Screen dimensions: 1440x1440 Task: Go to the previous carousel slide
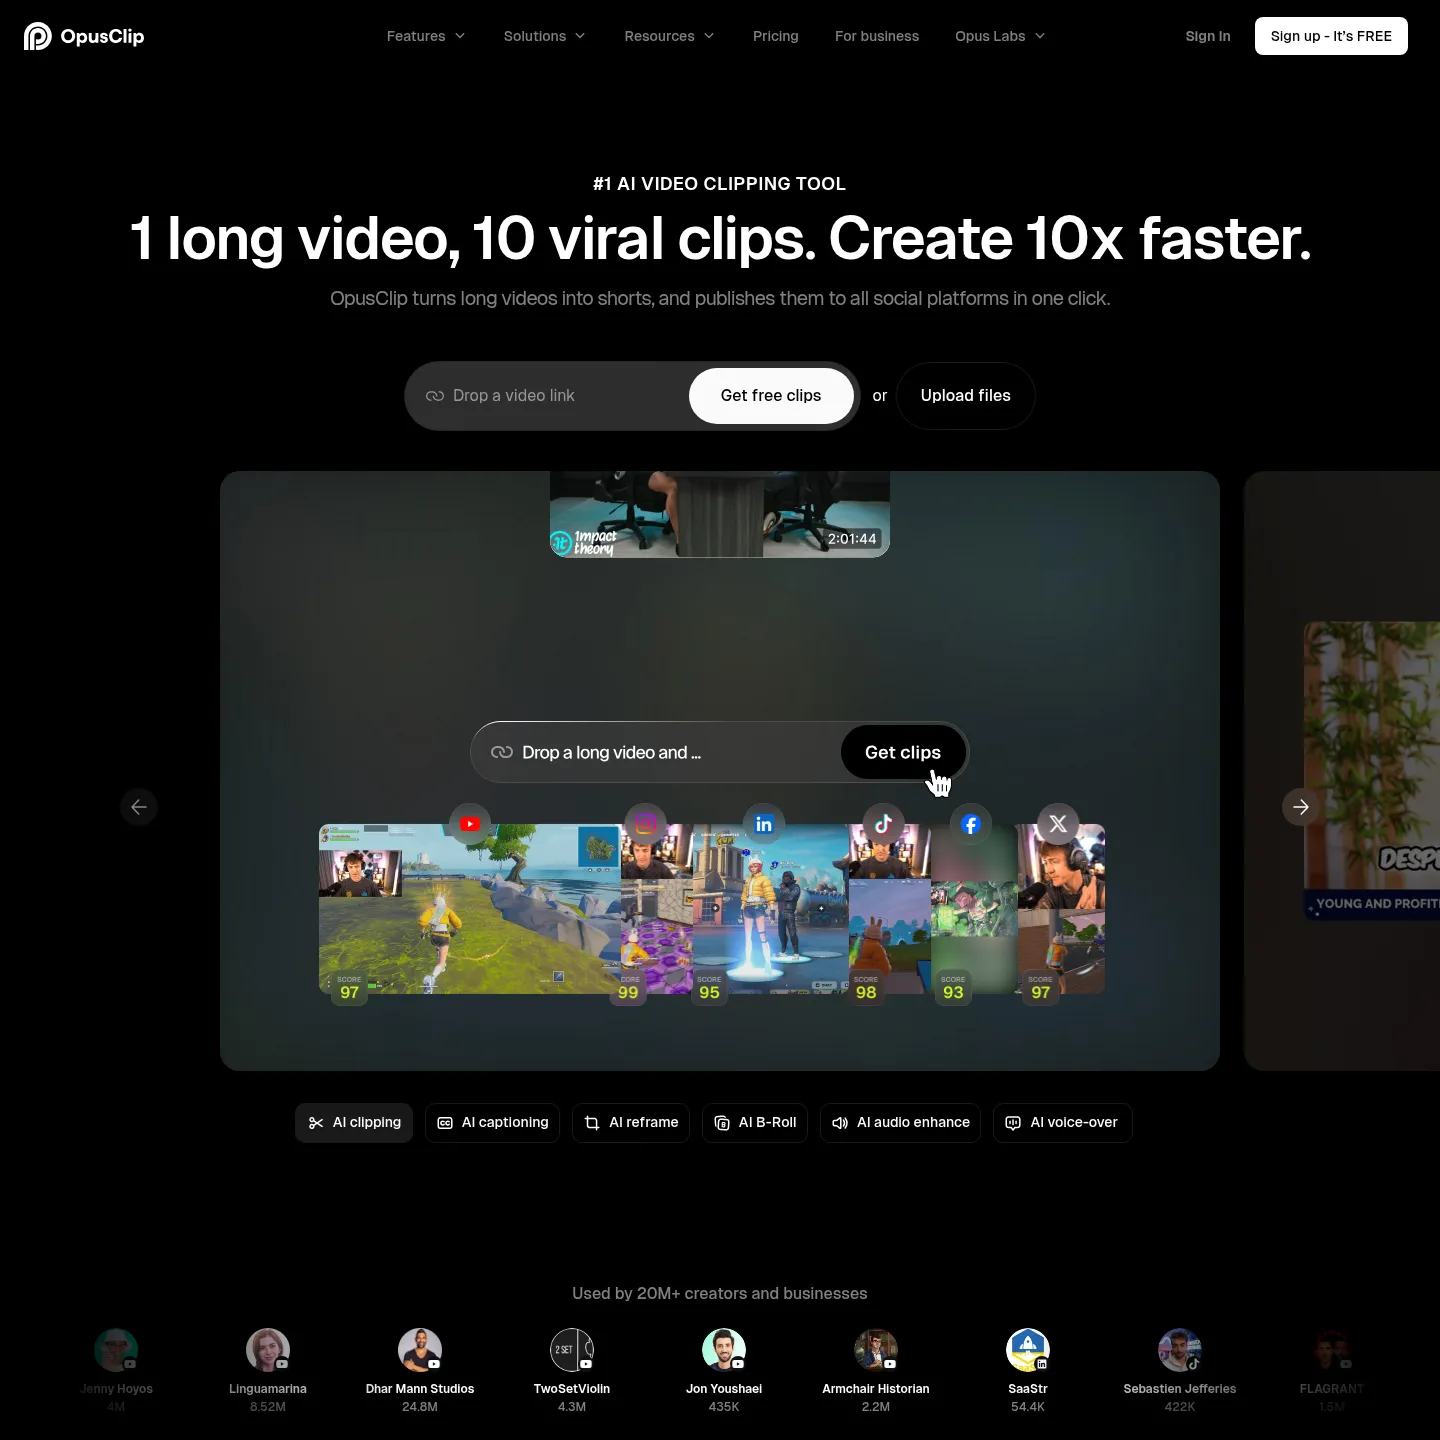tap(139, 807)
